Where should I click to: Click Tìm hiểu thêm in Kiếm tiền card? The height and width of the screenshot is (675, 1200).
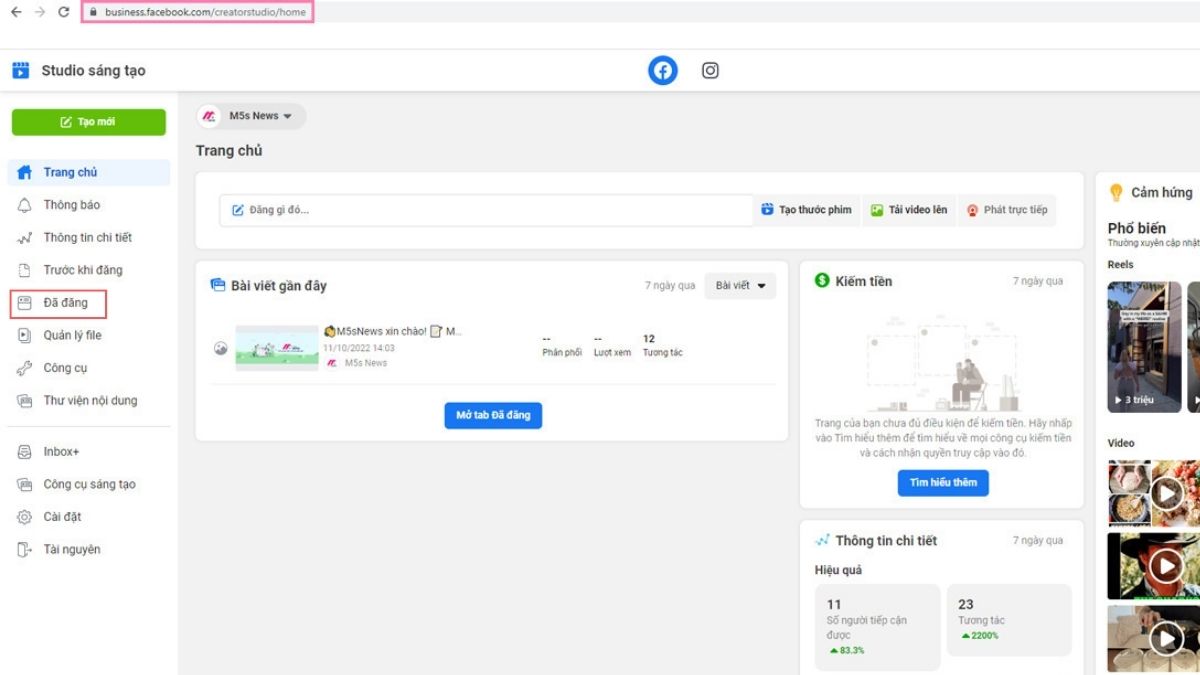coord(943,483)
